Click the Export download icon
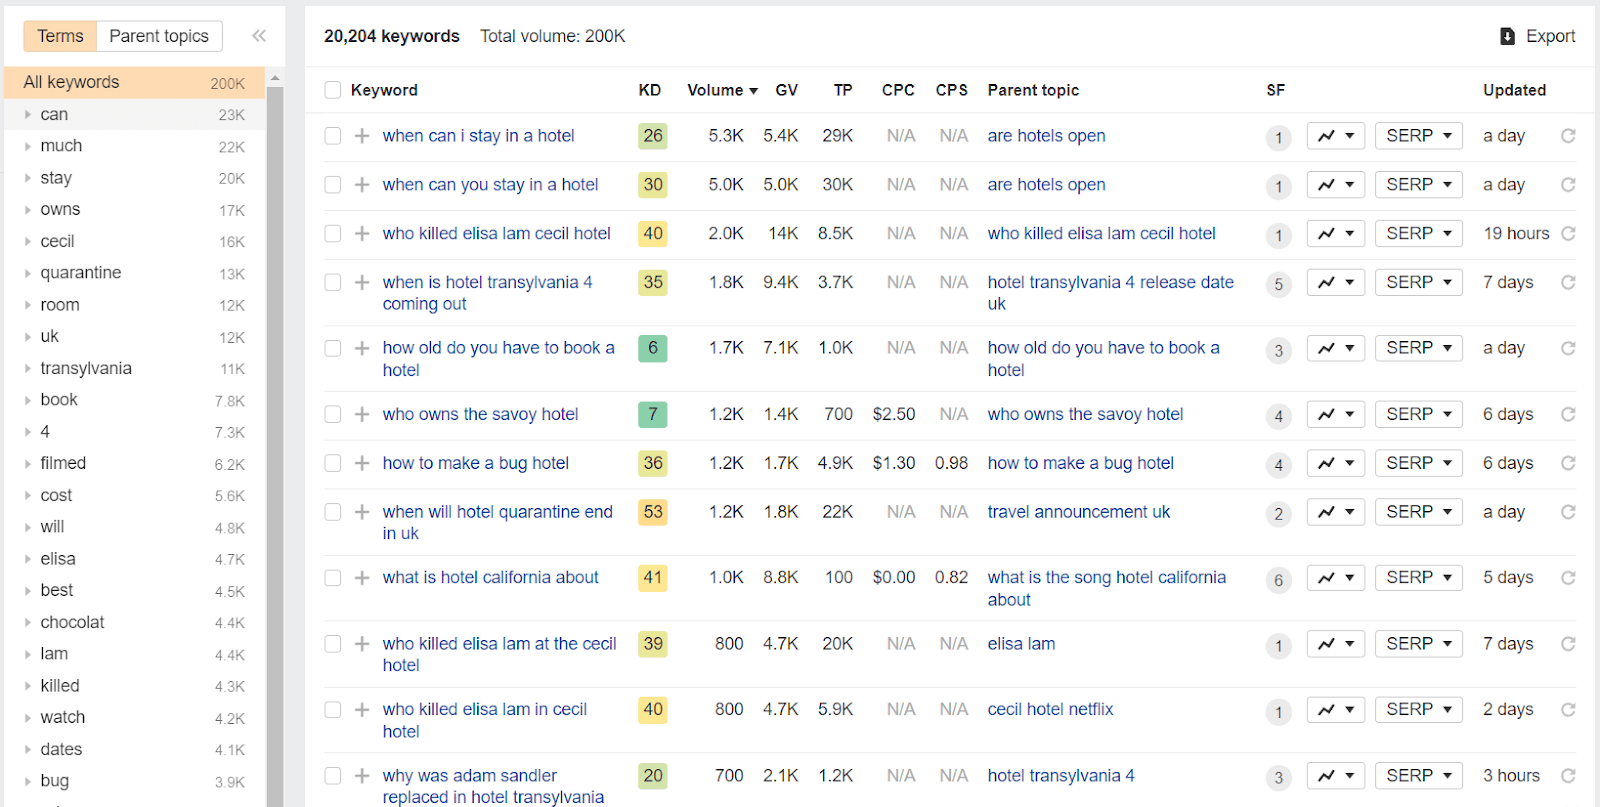The image size is (1600, 807). tap(1507, 37)
